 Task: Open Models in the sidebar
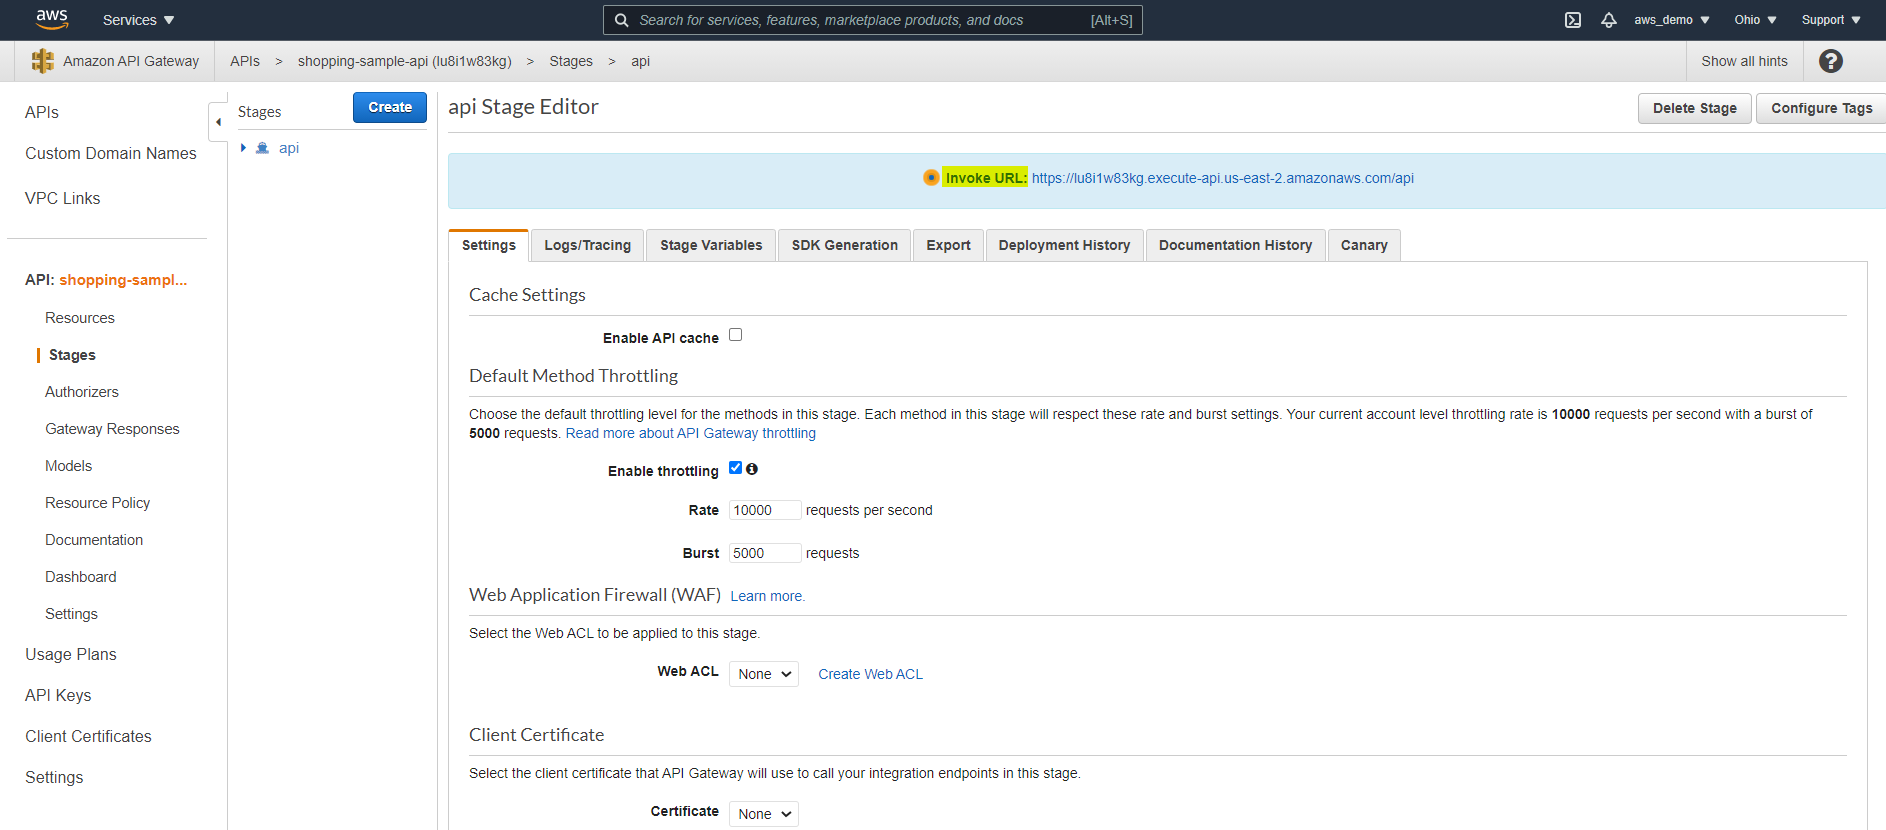tap(68, 466)
